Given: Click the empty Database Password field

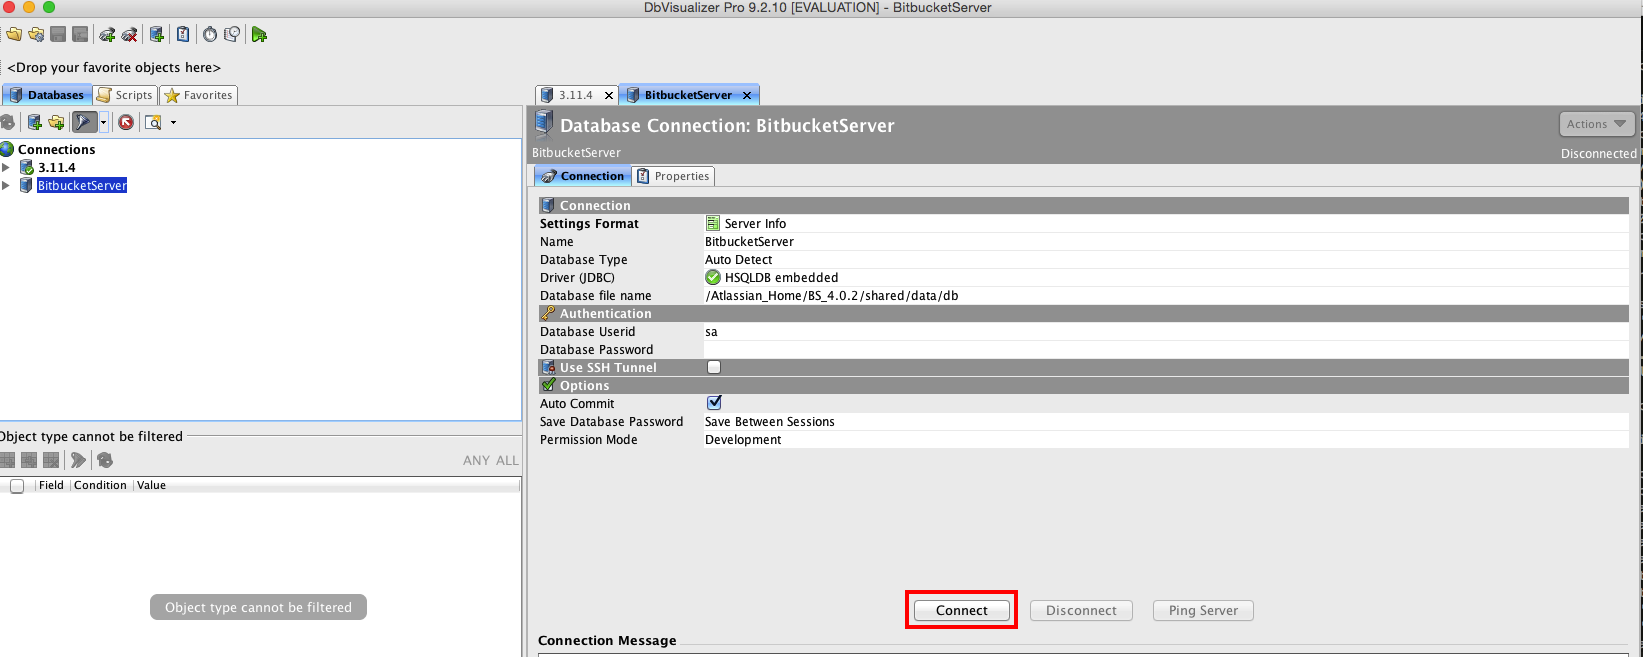Looking at the screenshot, I should point(1166,349).
